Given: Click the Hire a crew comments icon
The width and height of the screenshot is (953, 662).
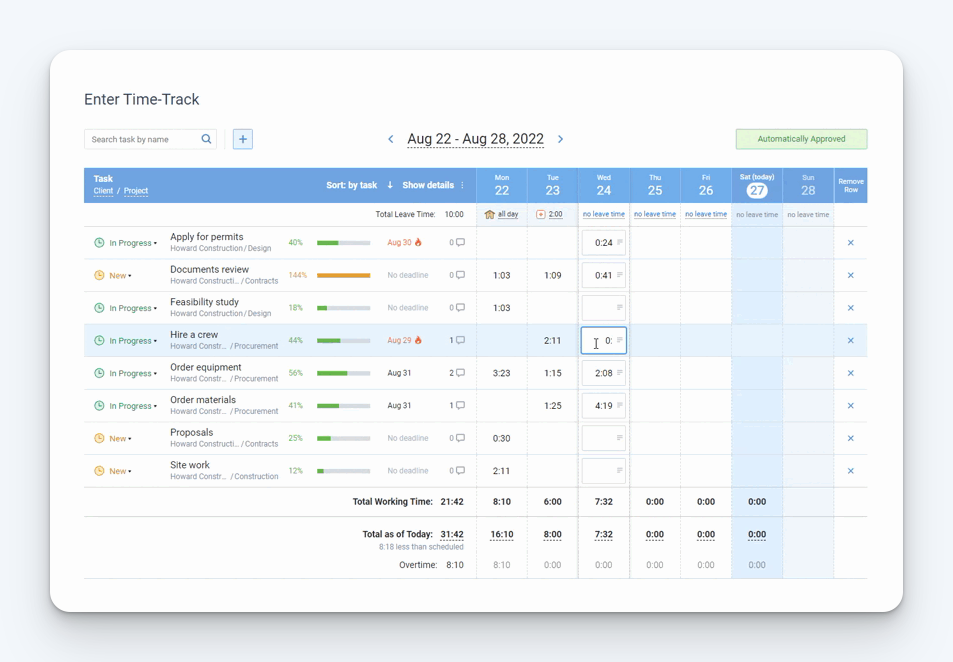Looking at the screenshot, I should pyautogui.click(x=460, y=341).
